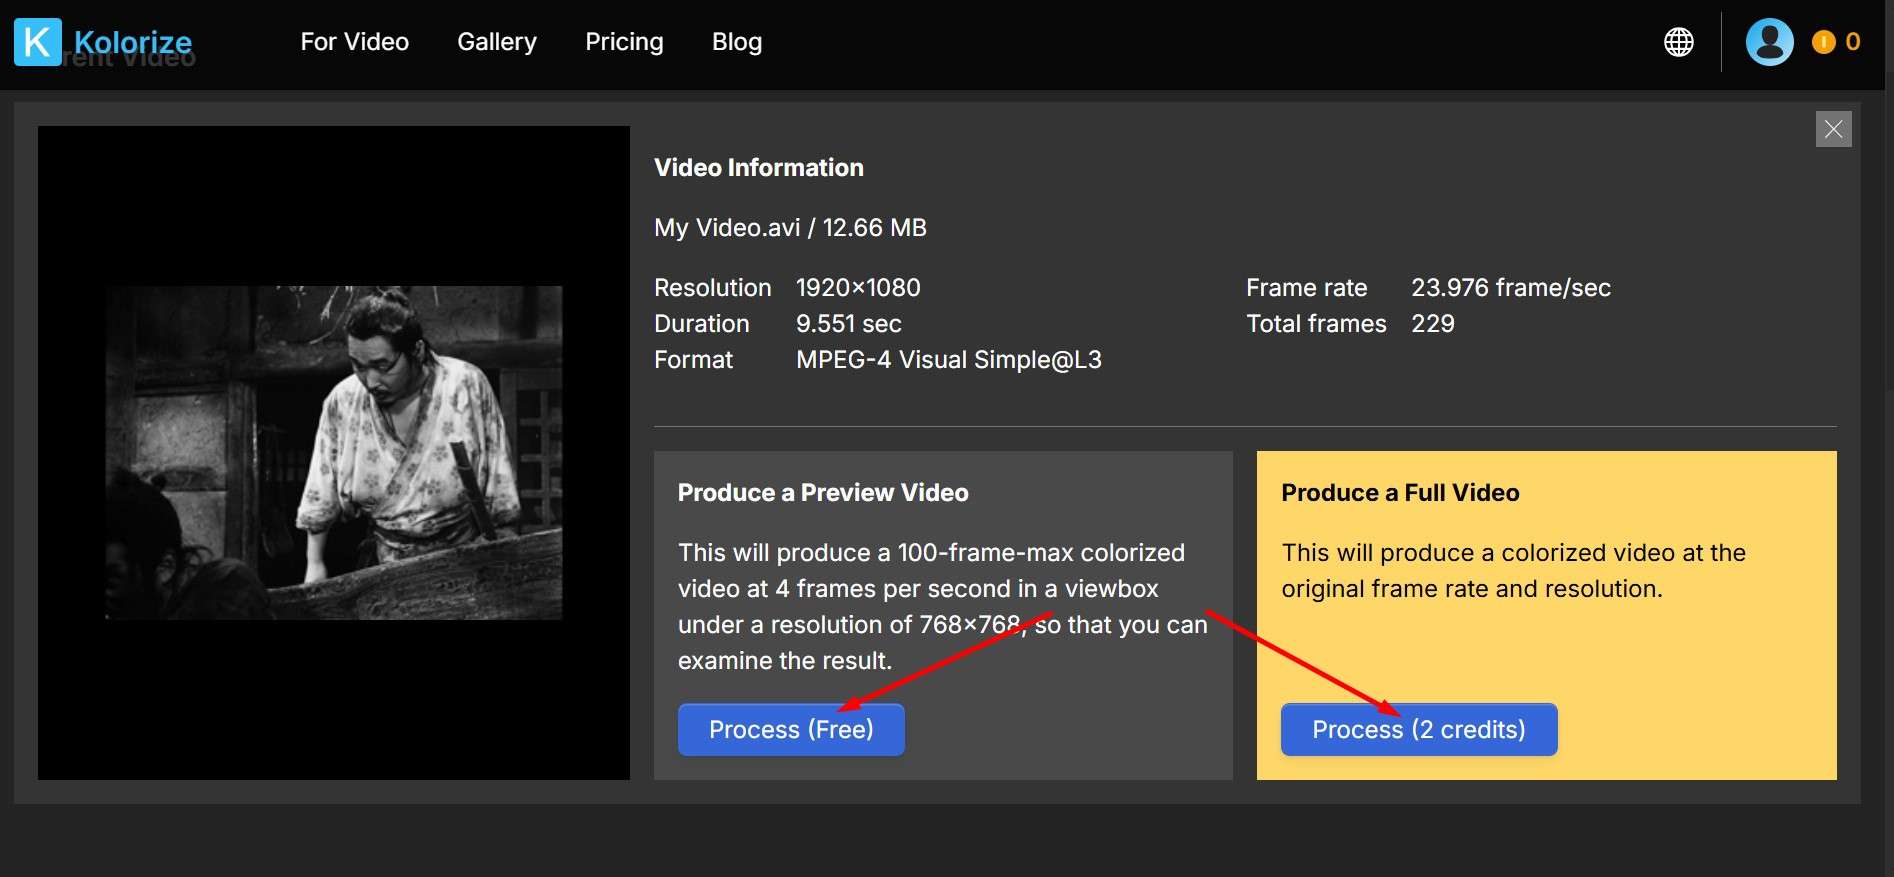This screenshot has width=1894, height=877.
Task: Click the Video Information heading
Action: click(759, 168)
